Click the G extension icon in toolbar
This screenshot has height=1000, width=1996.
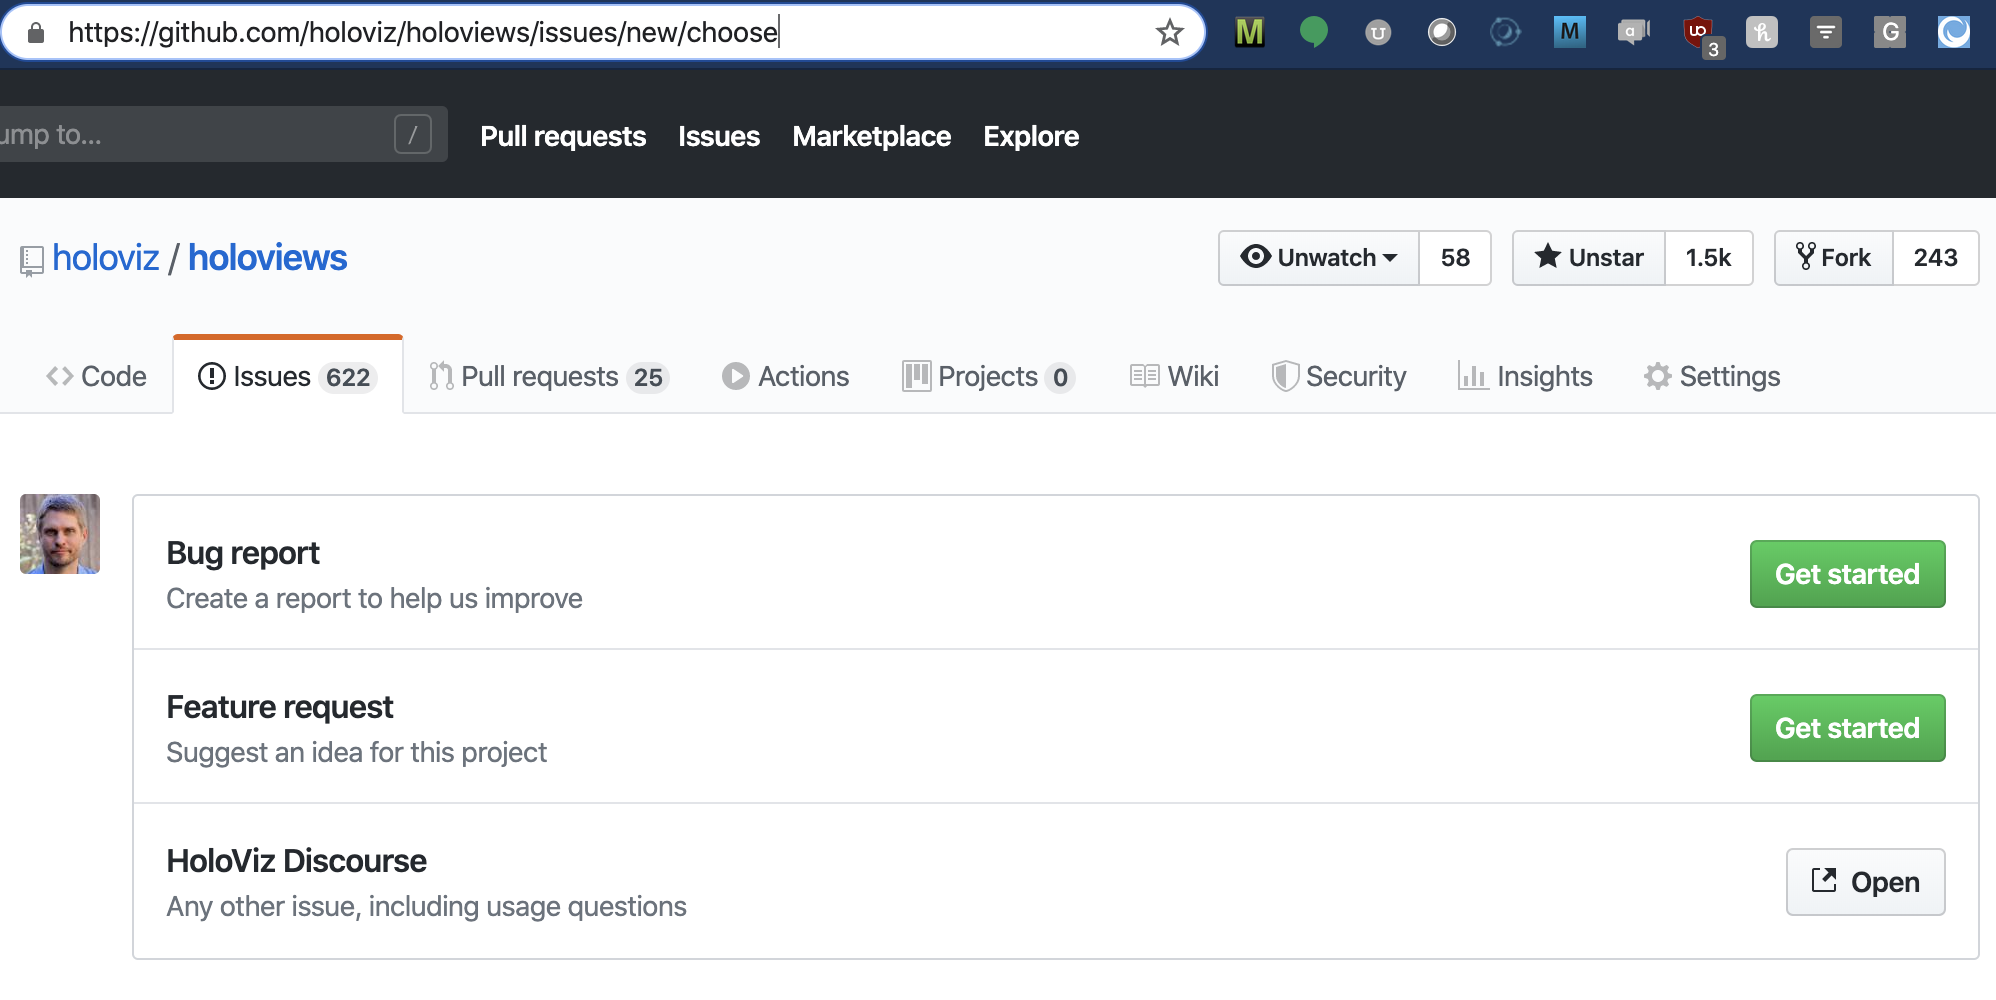1889,33
